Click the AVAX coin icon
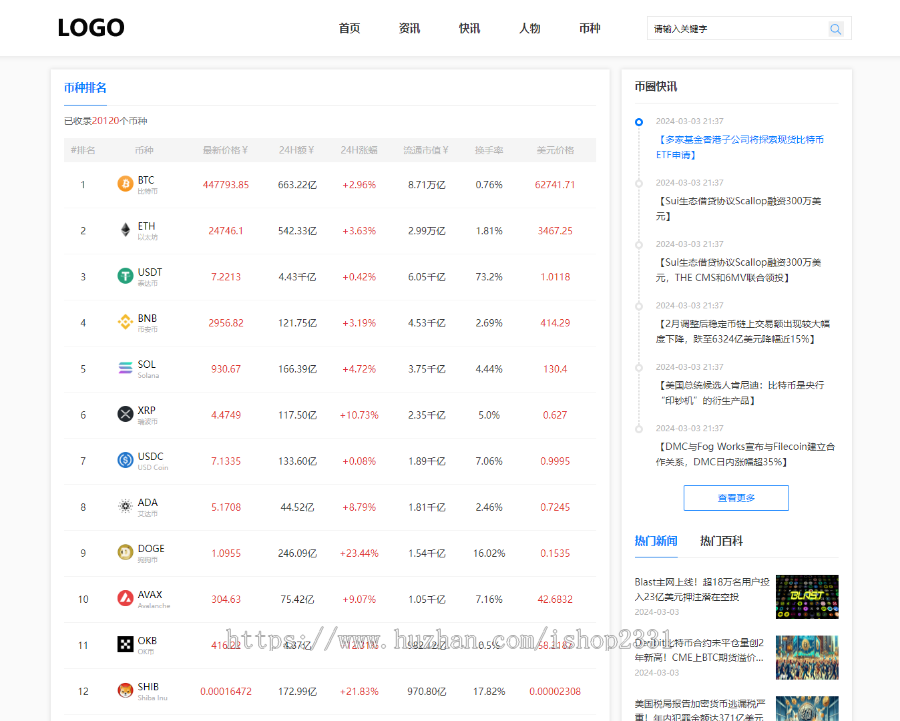Screen dimensions: 900x721 [x=125, y=598]
